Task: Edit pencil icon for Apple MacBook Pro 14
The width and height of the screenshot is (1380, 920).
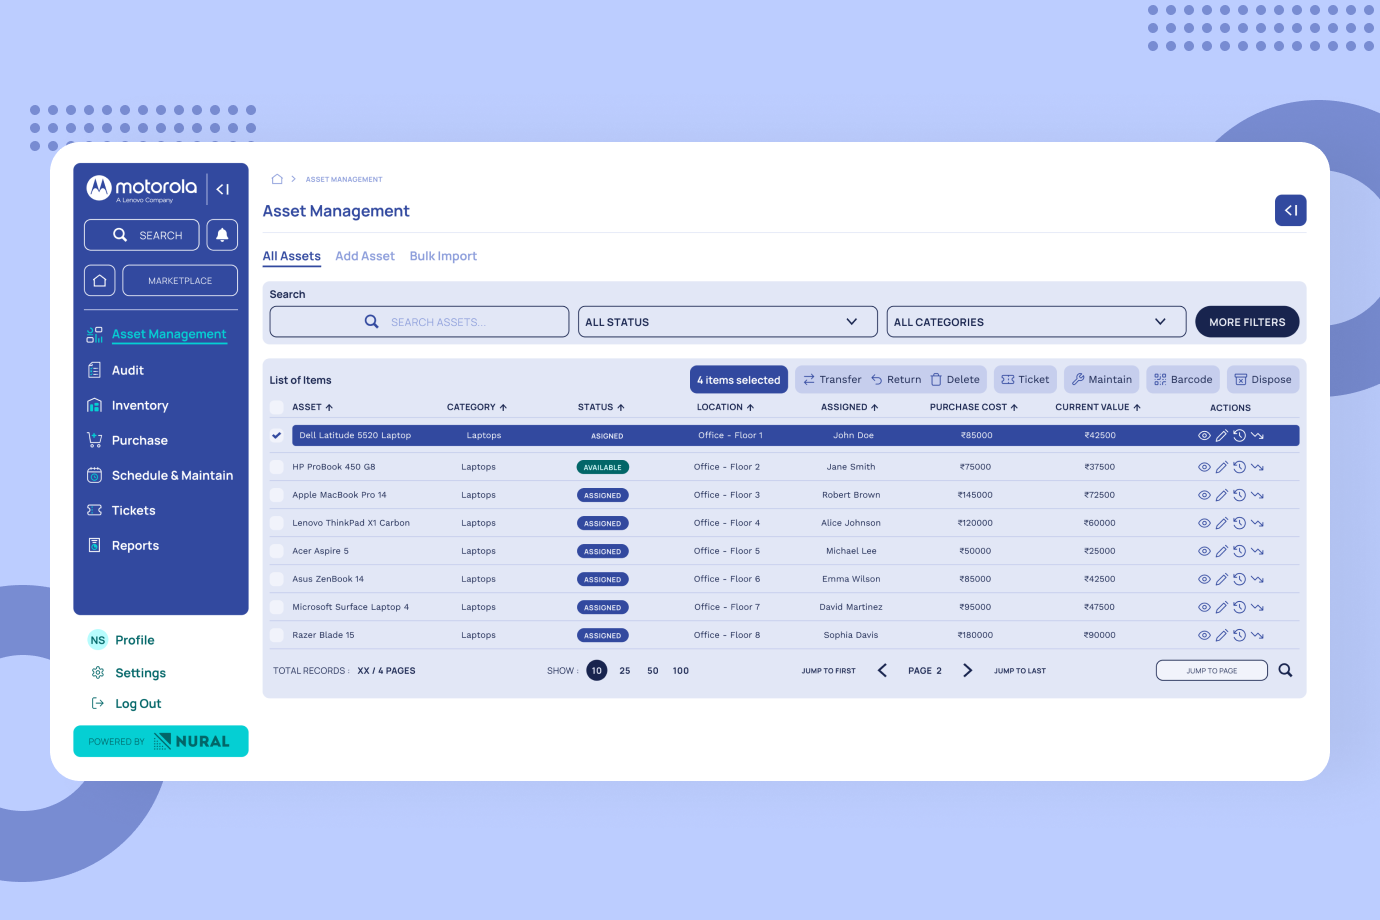Action: 1222,495
